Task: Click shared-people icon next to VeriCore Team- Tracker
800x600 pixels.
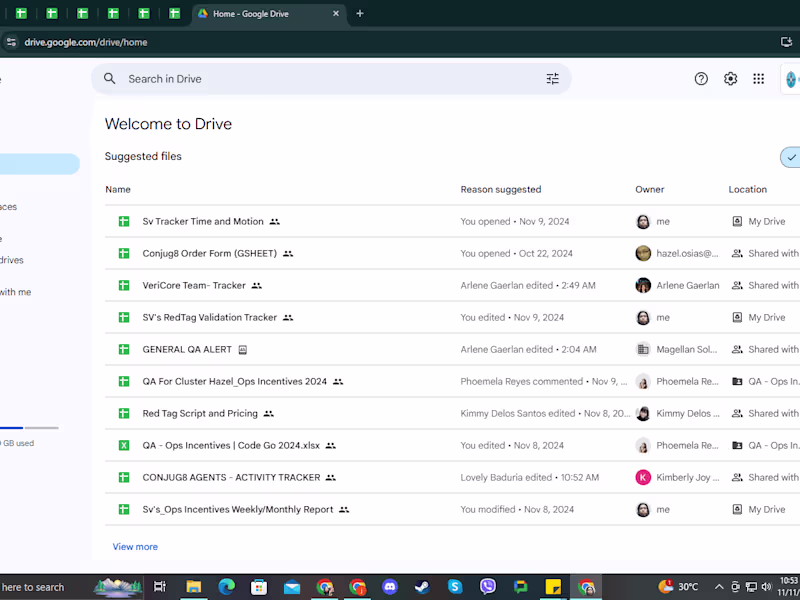Action: (257, 286)
